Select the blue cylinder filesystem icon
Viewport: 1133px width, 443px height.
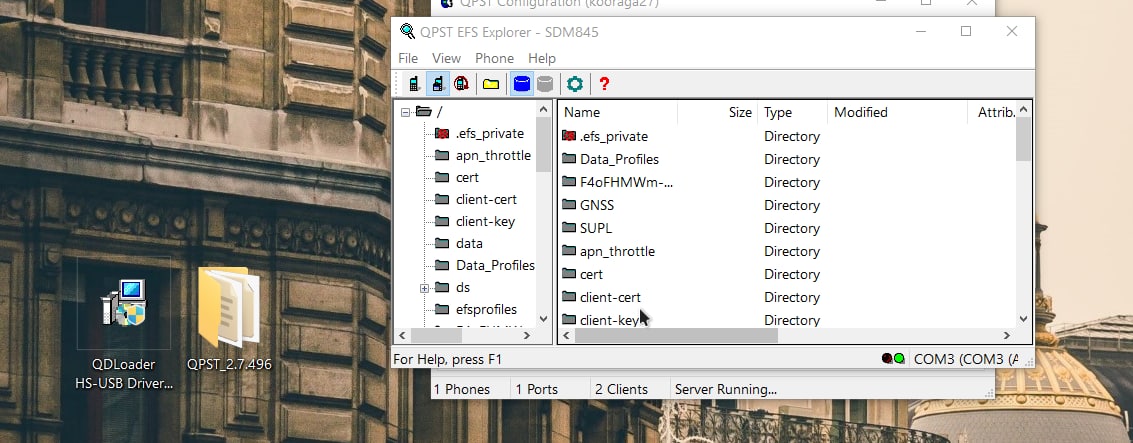pos(522,84)
